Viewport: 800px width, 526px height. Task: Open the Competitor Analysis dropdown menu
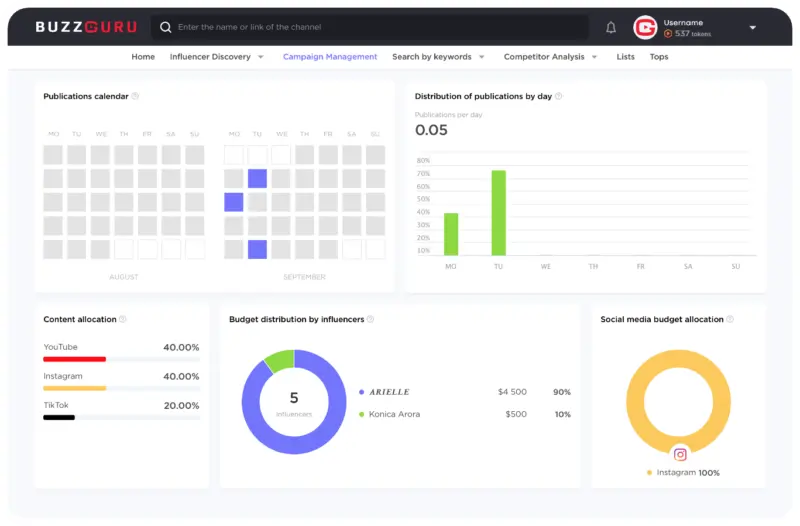click(x=595, y=57)
